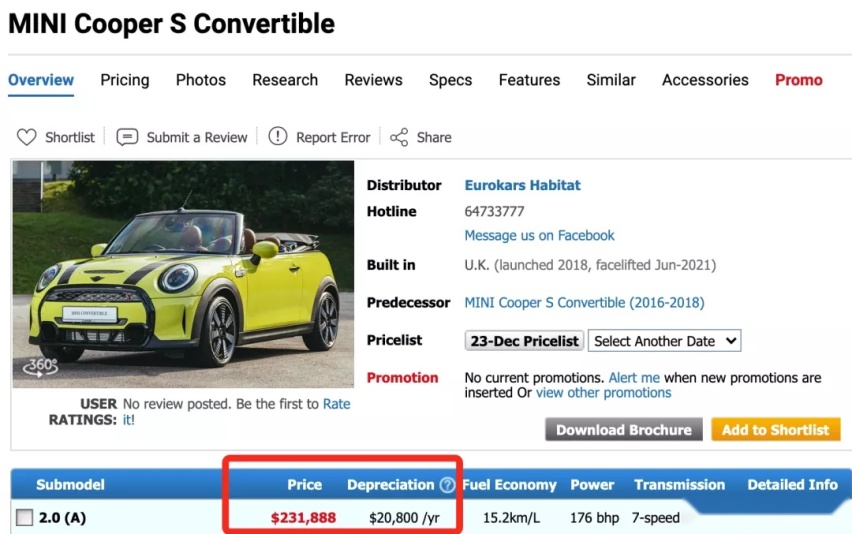Screen dimensions: 852x534
Task: Click the Alert me link
Action: 634,378
